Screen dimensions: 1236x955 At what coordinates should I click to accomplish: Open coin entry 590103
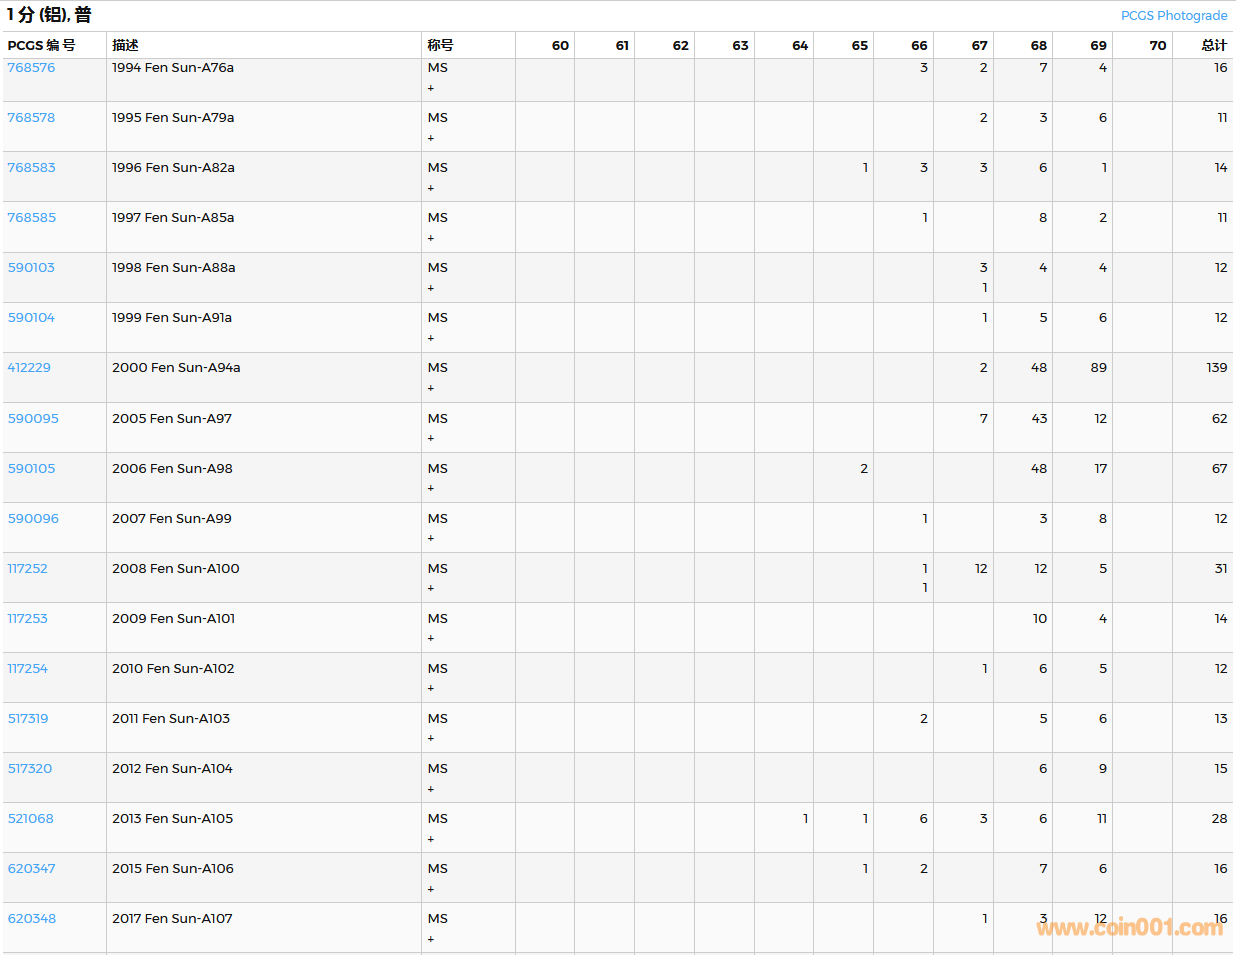[31, 268]
